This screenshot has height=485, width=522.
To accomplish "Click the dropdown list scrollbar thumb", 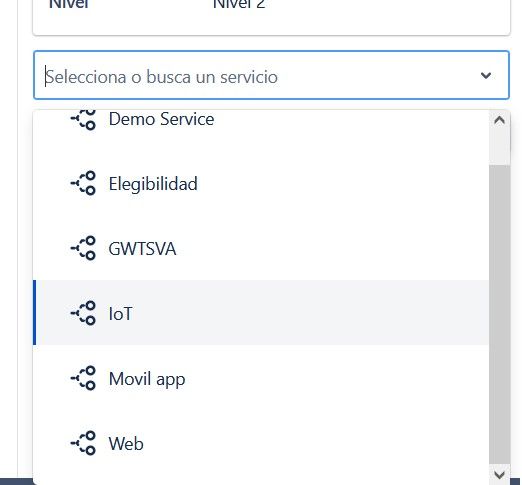I will click(499, 314).
